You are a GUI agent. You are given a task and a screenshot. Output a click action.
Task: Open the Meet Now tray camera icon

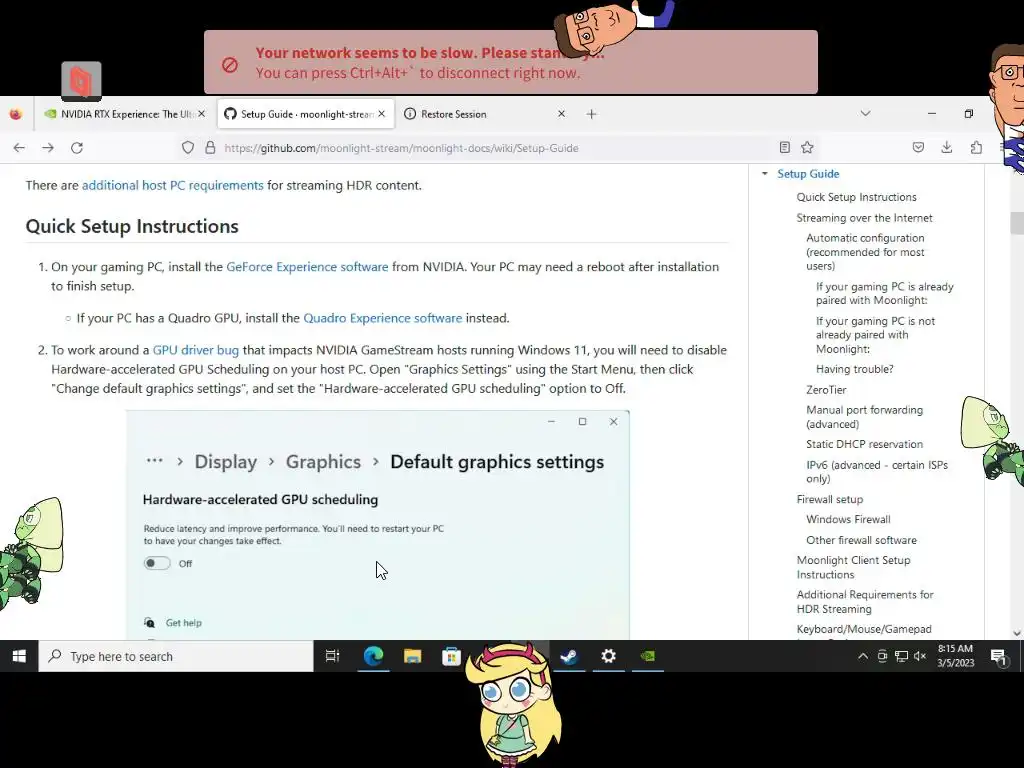(x=882, y=656)
